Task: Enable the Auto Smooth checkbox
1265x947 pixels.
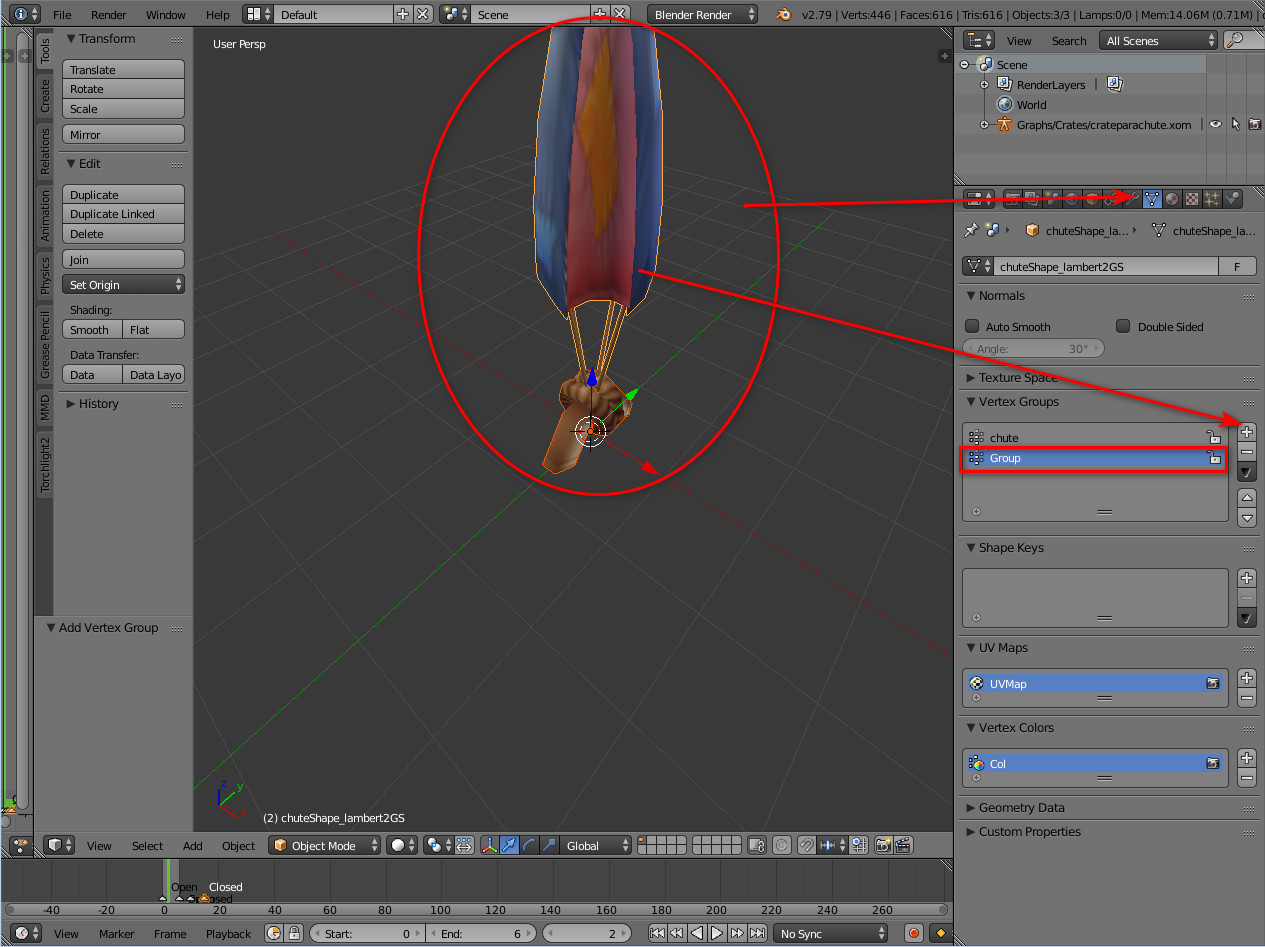Action: click(x=972, y=326)
